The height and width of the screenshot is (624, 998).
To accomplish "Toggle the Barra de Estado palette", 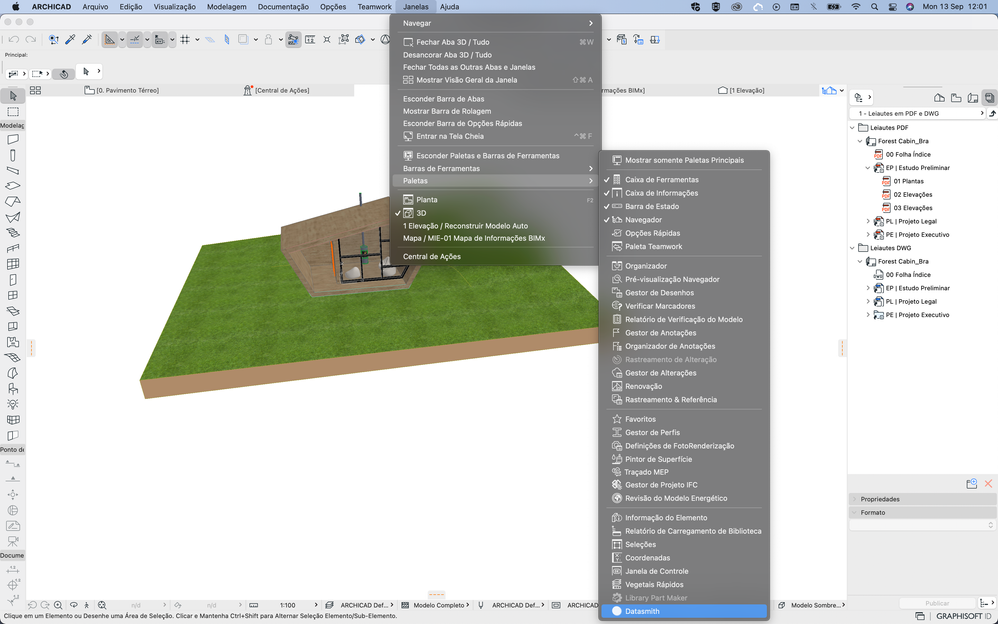I will tap(651, 206).
